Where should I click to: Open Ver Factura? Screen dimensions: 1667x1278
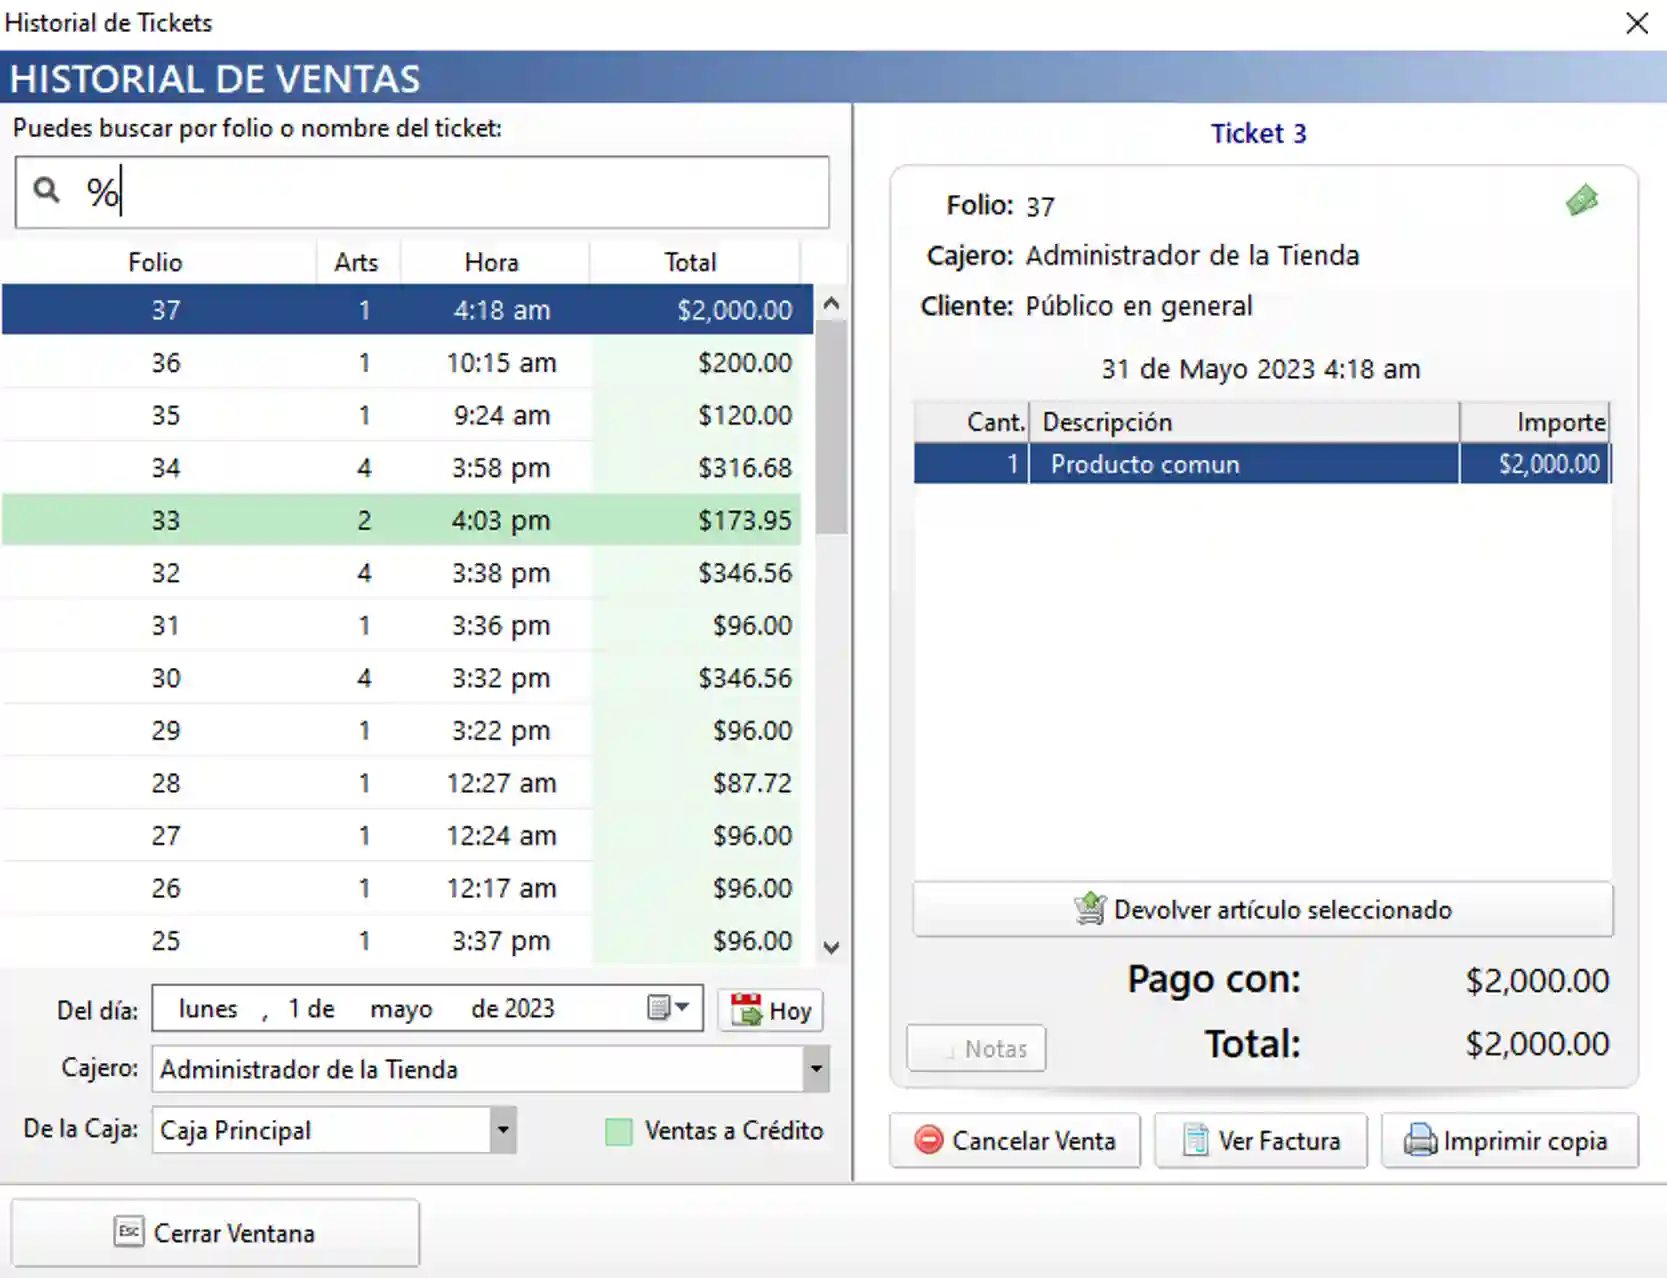[1260, 1141]
